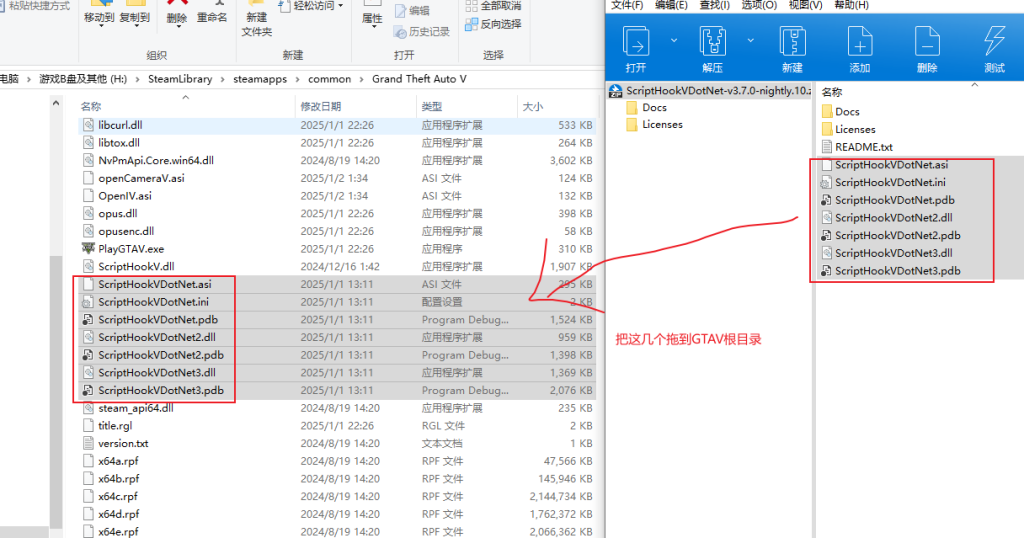Select Licenses folder icon in archive file list
1024x538 pixels.
point(827,129)
